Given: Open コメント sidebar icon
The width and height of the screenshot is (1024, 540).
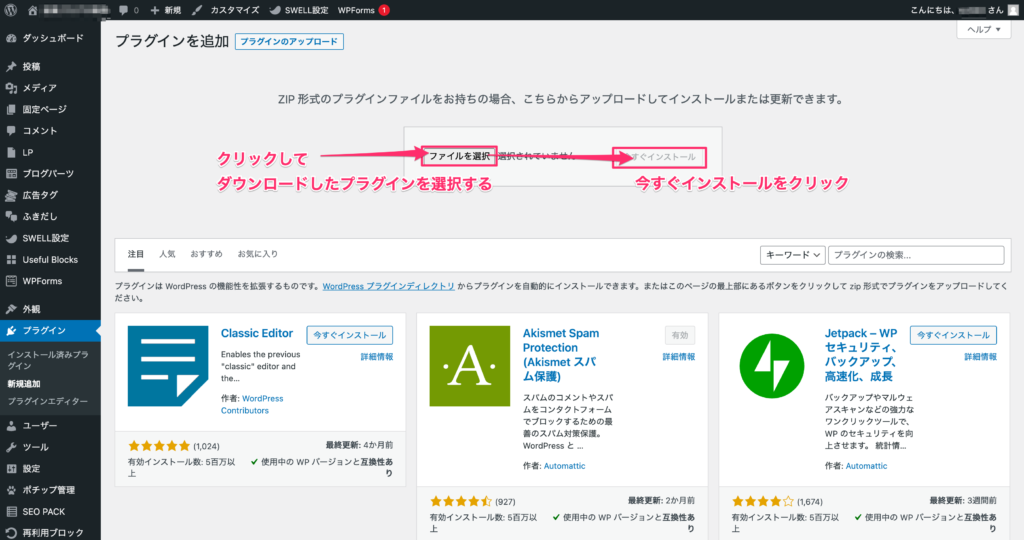Looking at the screenshot, I should (x=11, y=131).
